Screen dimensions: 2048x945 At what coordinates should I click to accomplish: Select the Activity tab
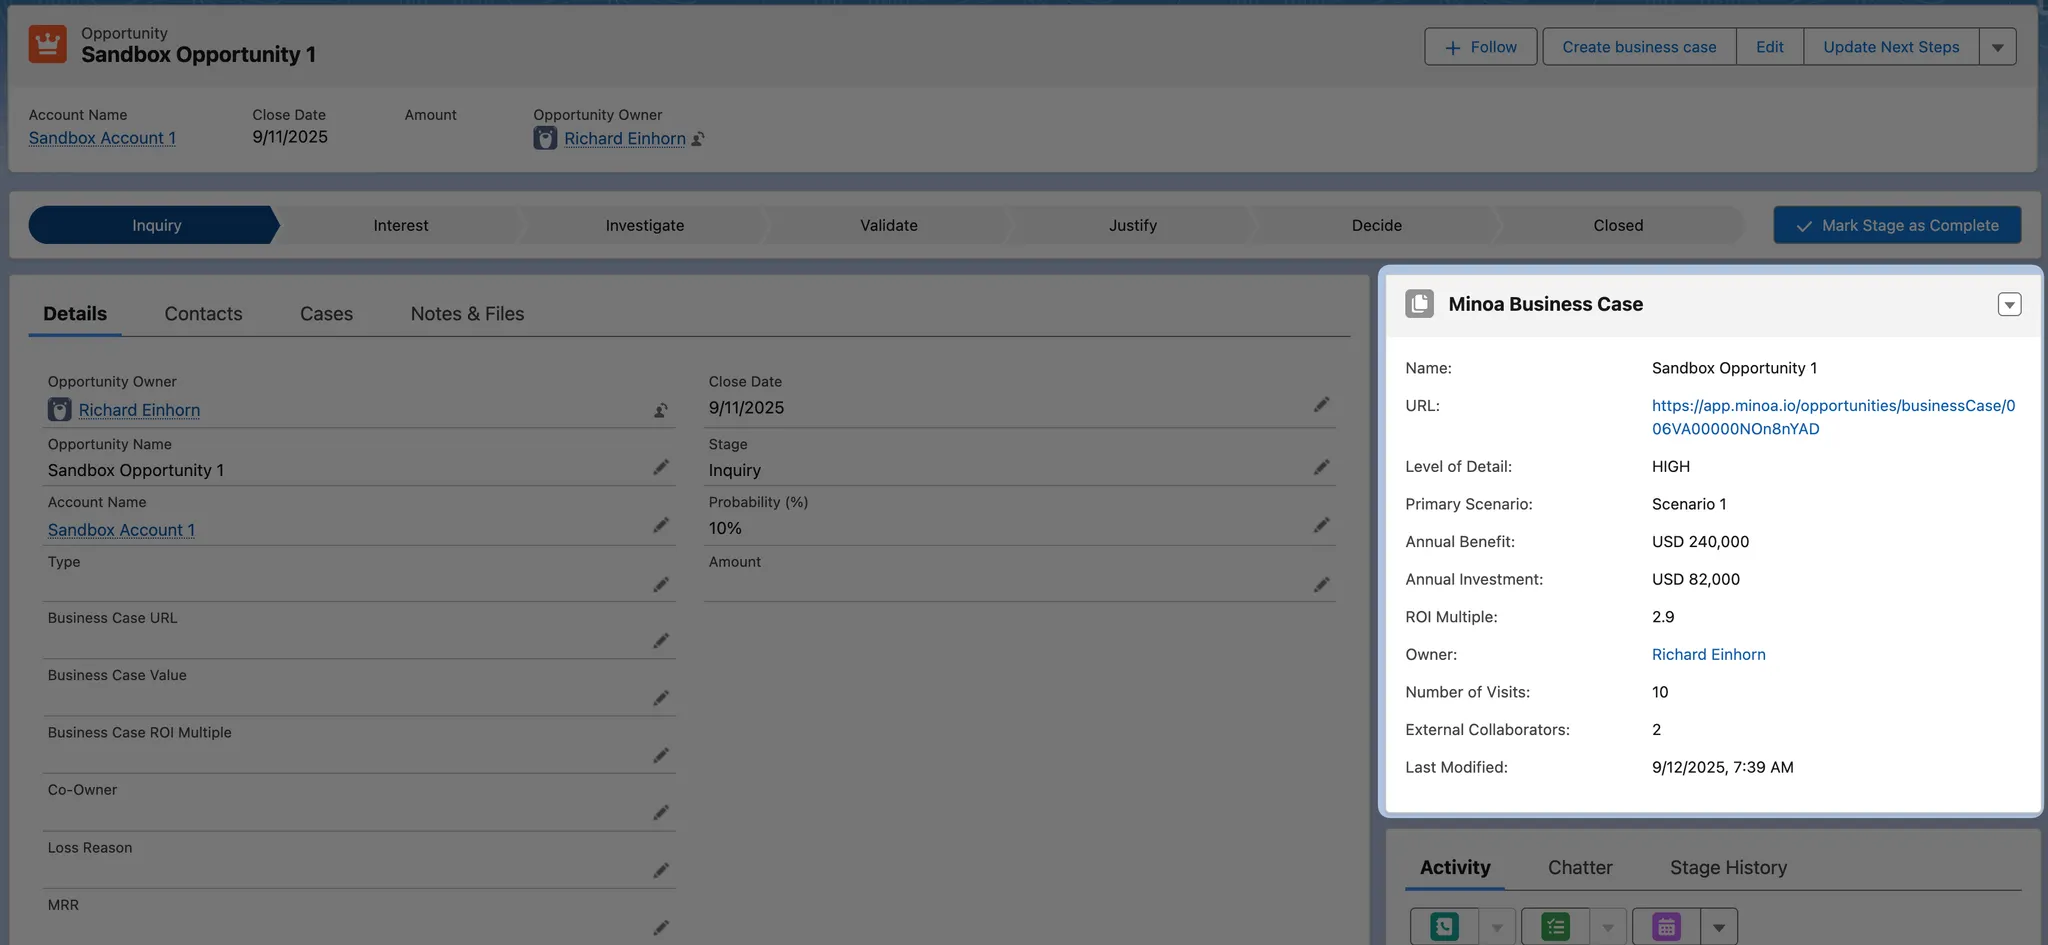(x=1455, y=868)
